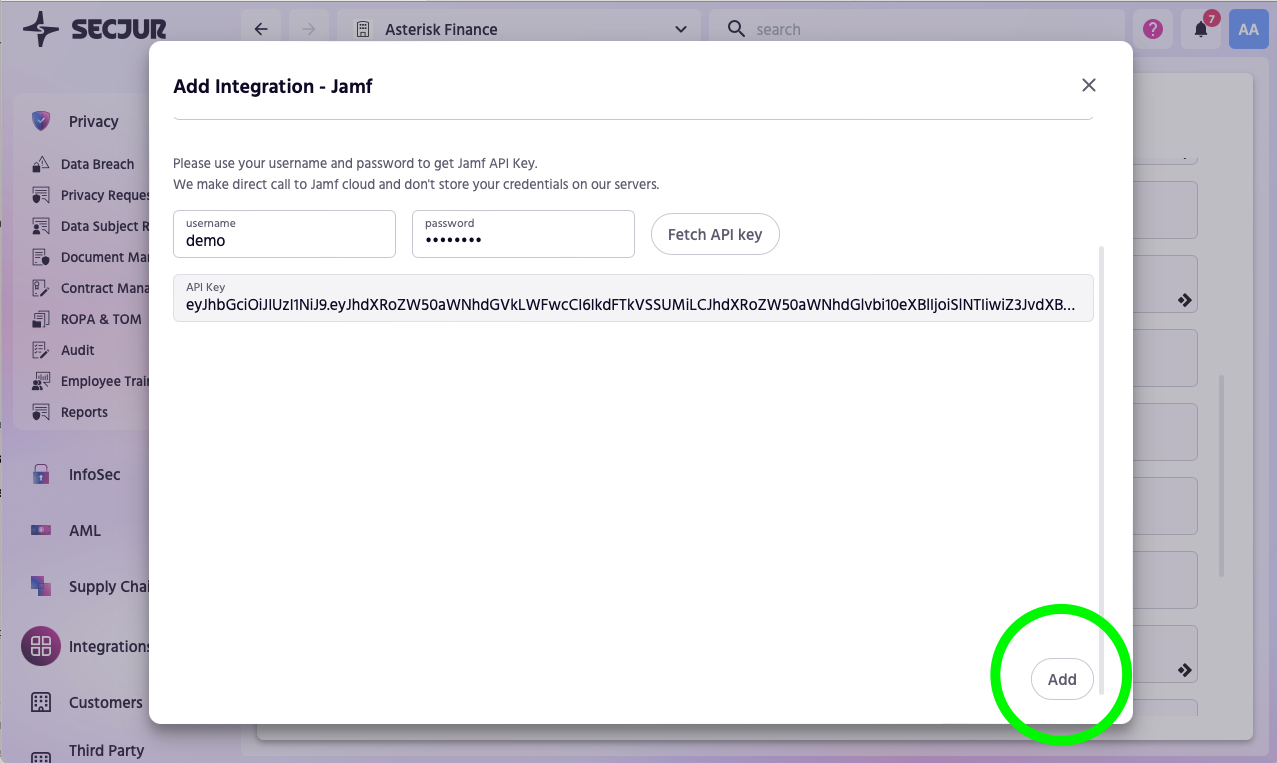Viewport: 1277px width, 763px height.
Task: Open Audit in sidebar
Action: tap(77, 350)
